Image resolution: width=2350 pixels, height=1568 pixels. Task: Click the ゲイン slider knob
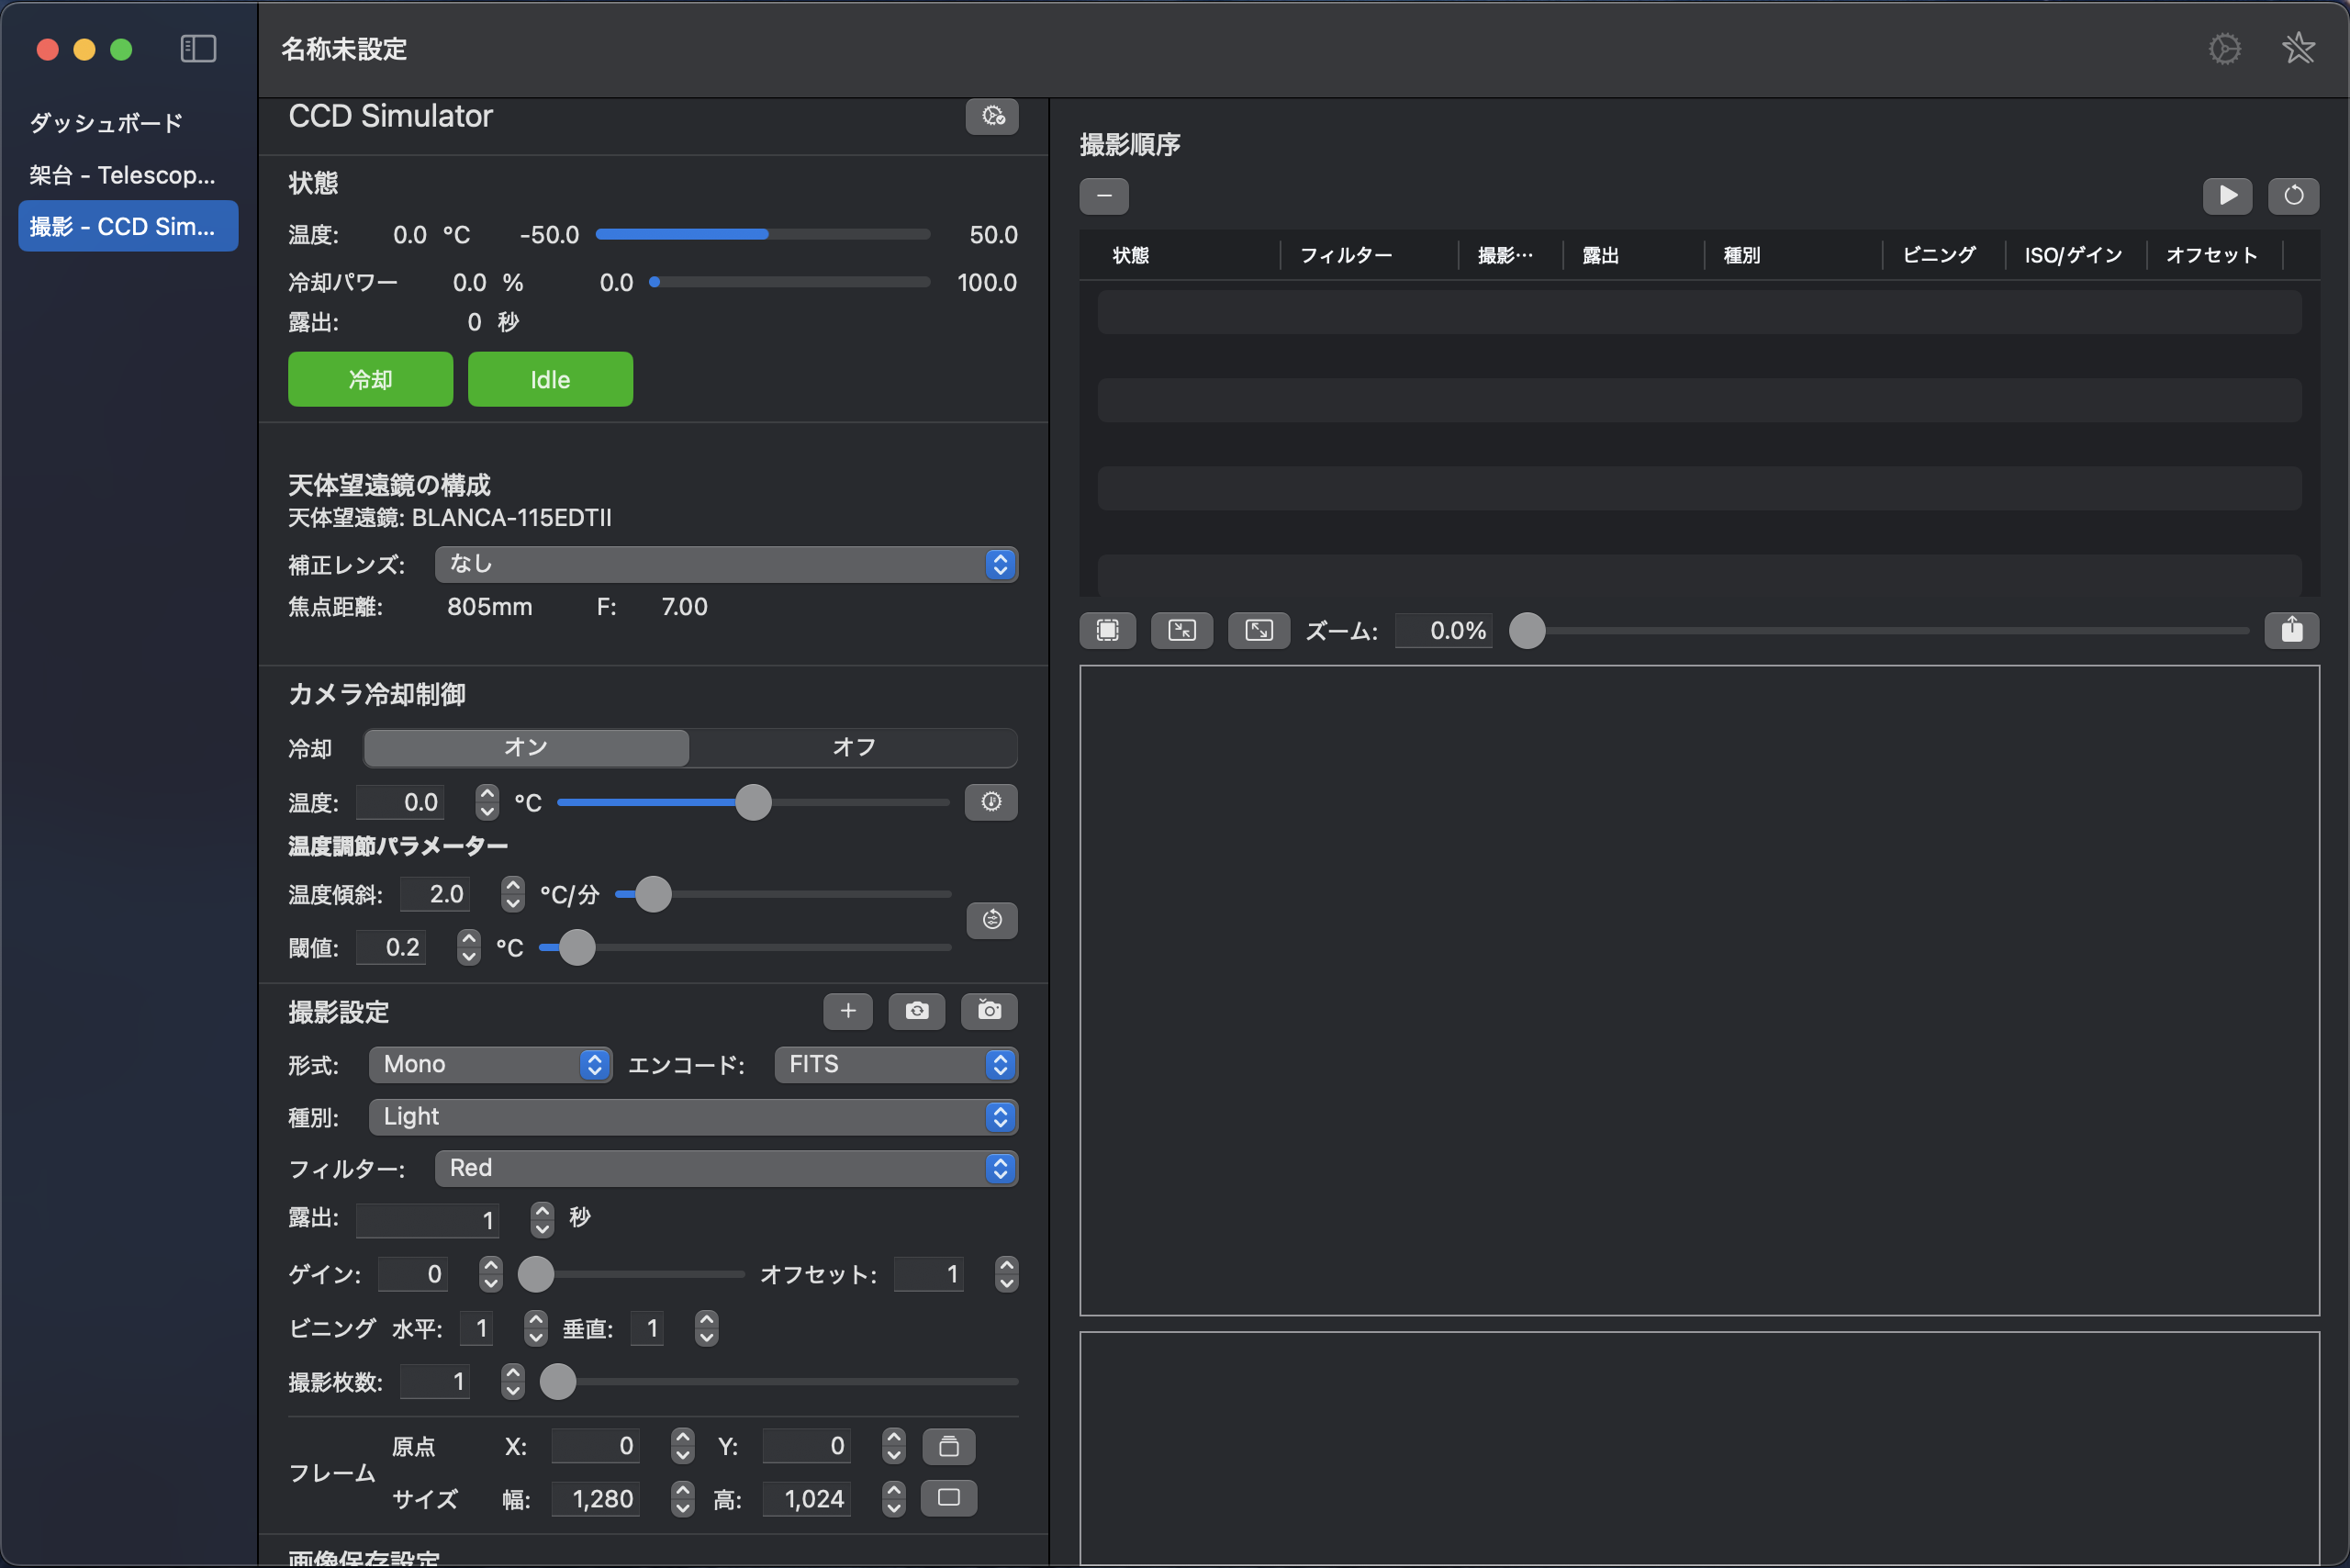(536, 1274)
